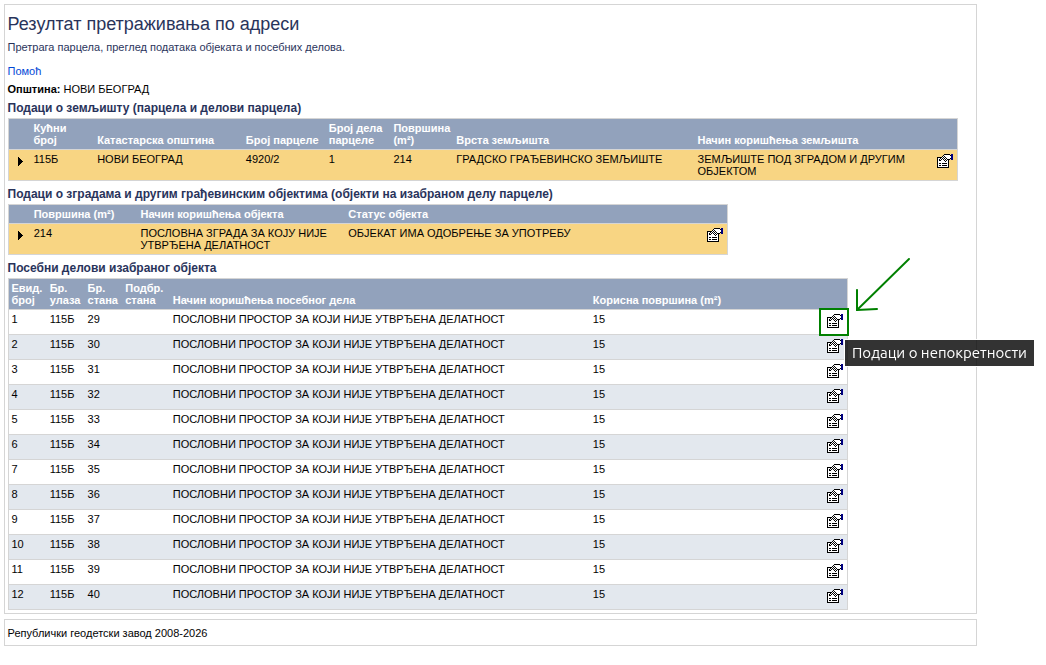Open property details for parcel 4920/2
Image resolution: width=1046 pixels, height=665 pixels.
pyautogui.click(x=944, y=161)
